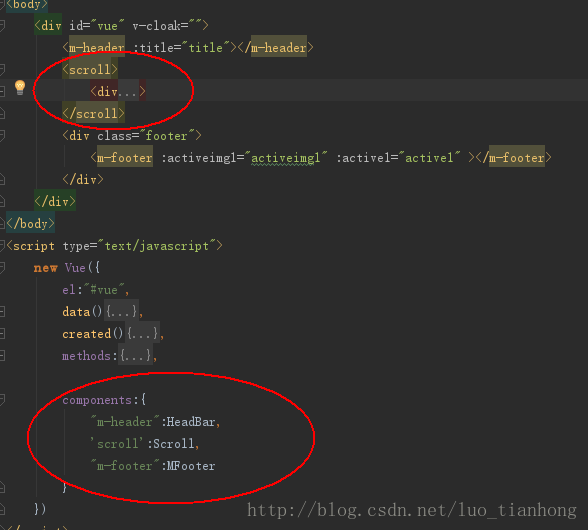Expand the folded div... placeholder inside scroll
The height and width of the screenshot is (530, 588).
point(128,92)
